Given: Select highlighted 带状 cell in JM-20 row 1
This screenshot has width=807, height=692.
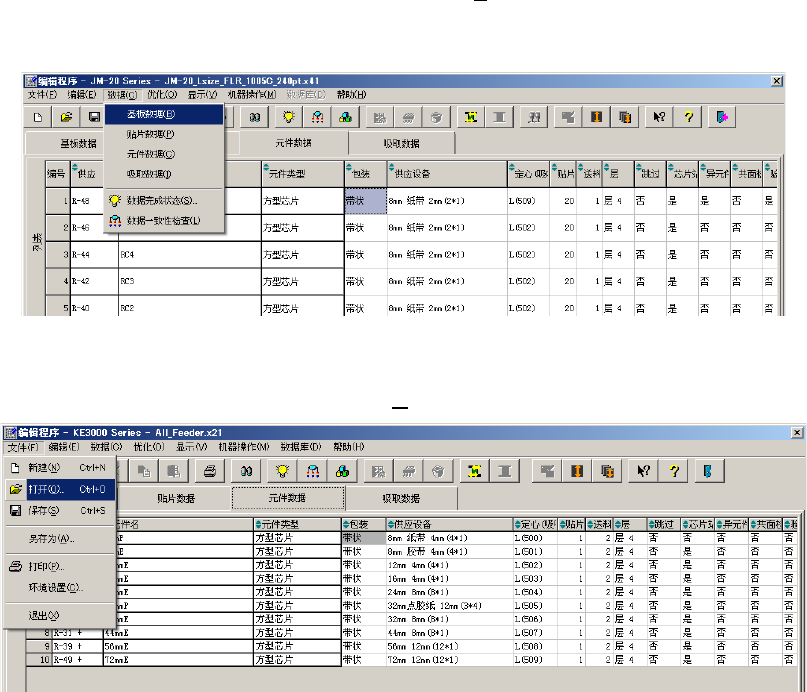Looking at the screenshot, I should pyautogui.click(x=365, y=201).
